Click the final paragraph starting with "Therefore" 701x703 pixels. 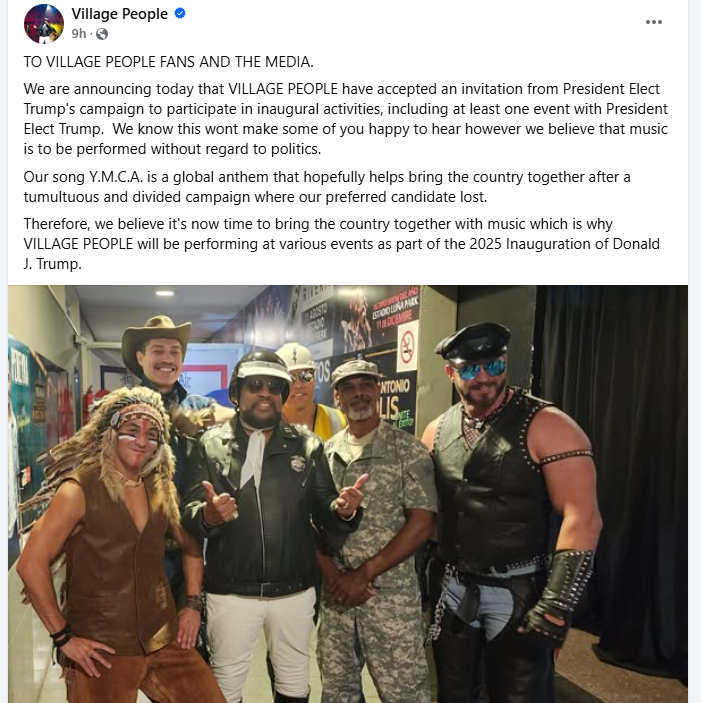click(342, 244)
